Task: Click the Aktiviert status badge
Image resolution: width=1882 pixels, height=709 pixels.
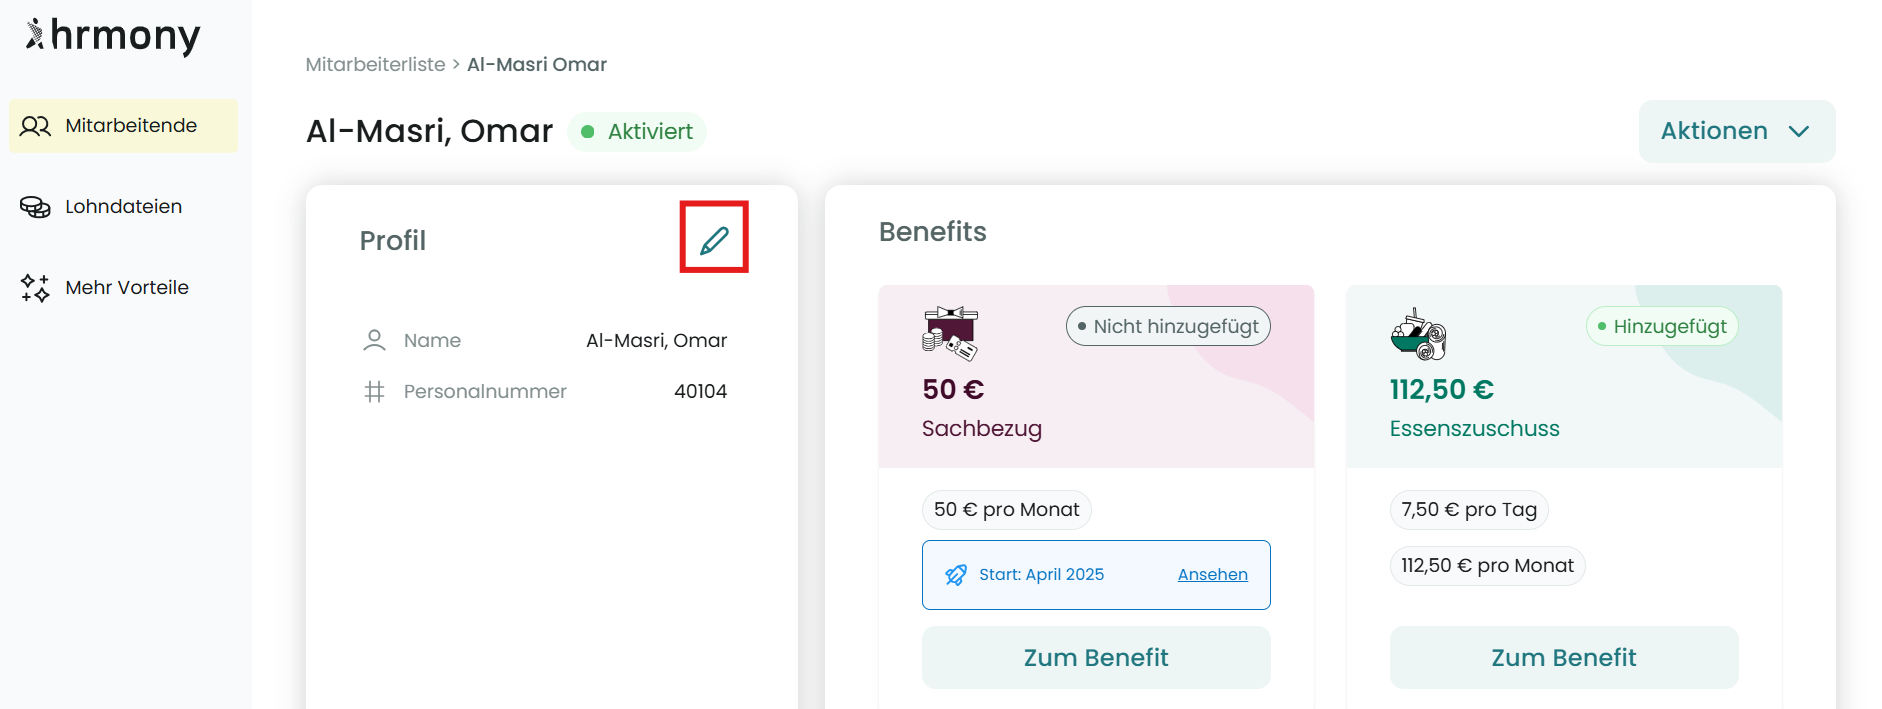Action: tap(637, 132)
